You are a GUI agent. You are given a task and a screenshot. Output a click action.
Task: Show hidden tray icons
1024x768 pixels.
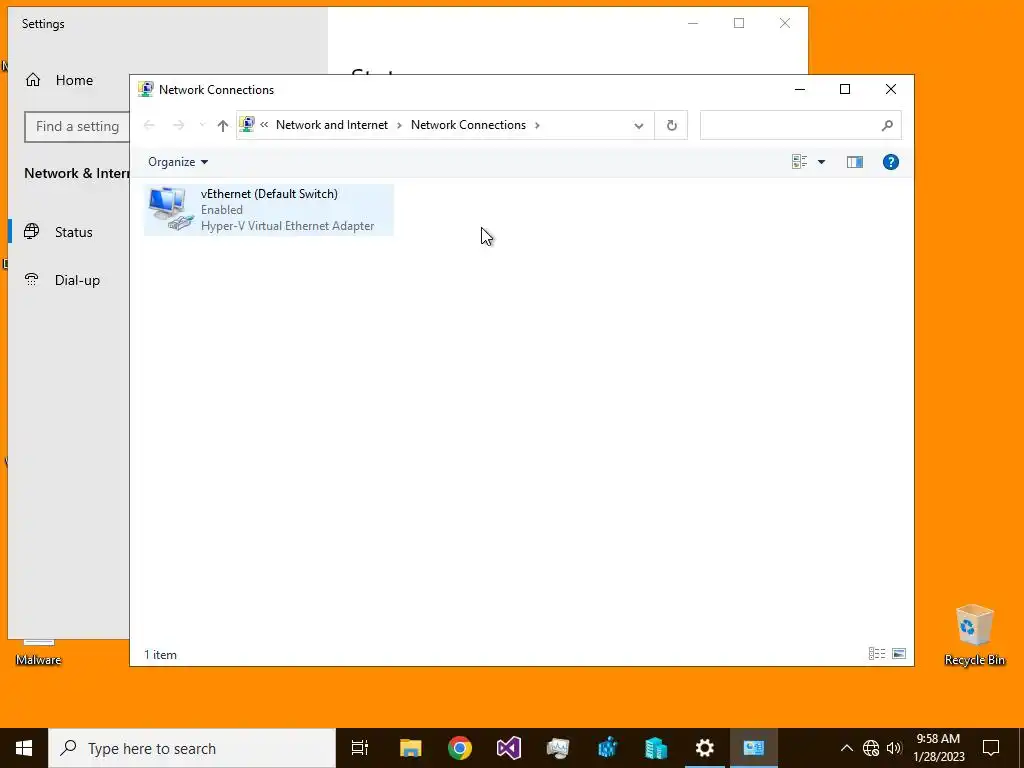click(846, 748)
